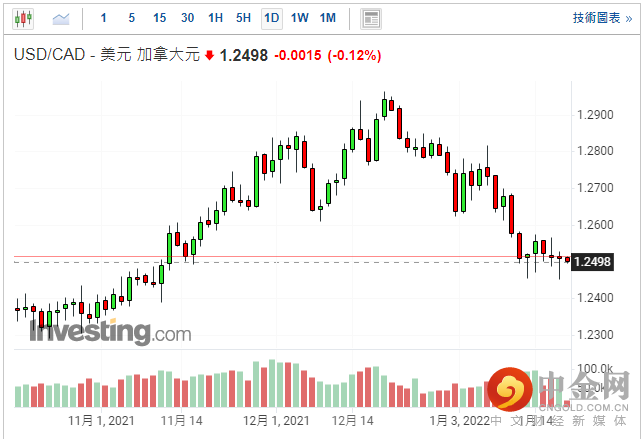Viewport: 644px width, 439px height.
Task: Select the 1 minute timeframe
Action: coord(104,18)
